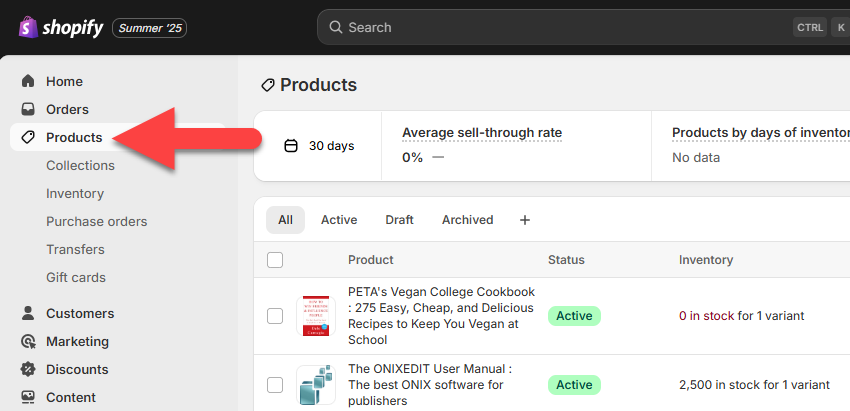850x411 pixels.
Task: Click Average sell-through rate metric label
Action: click(482, 133)
